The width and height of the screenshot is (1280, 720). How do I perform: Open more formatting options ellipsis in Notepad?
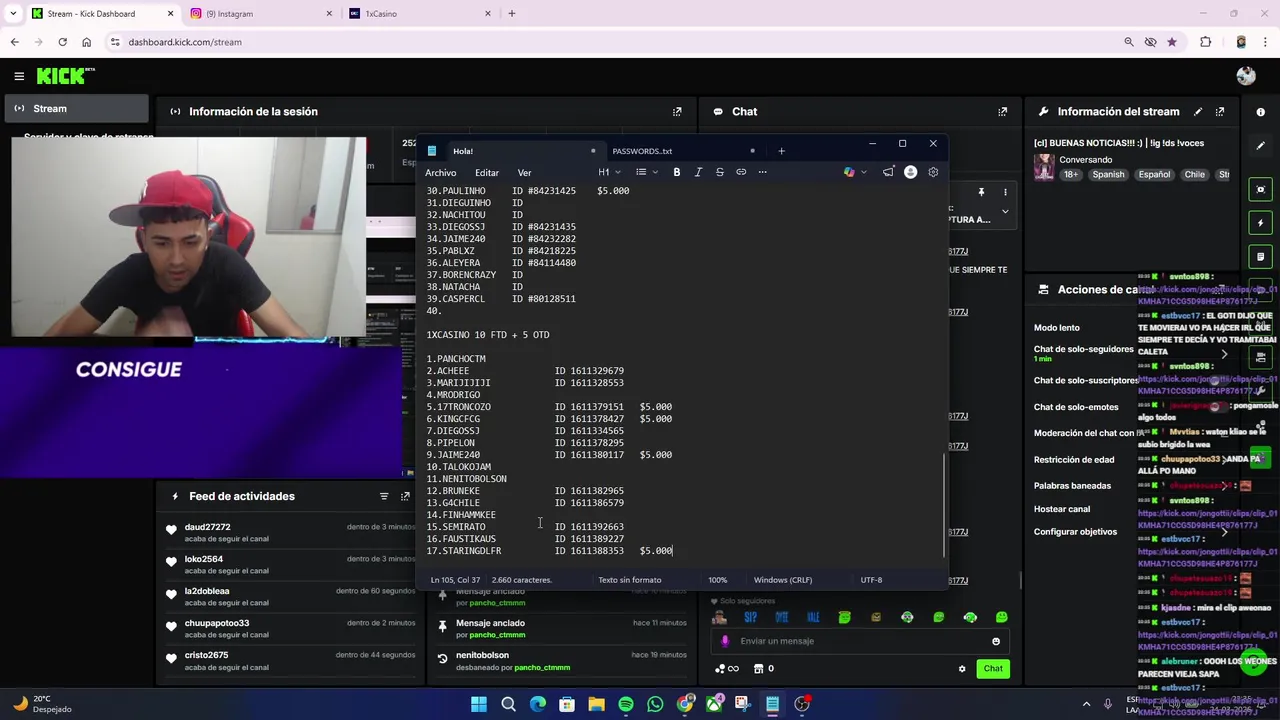click(763, 172)
